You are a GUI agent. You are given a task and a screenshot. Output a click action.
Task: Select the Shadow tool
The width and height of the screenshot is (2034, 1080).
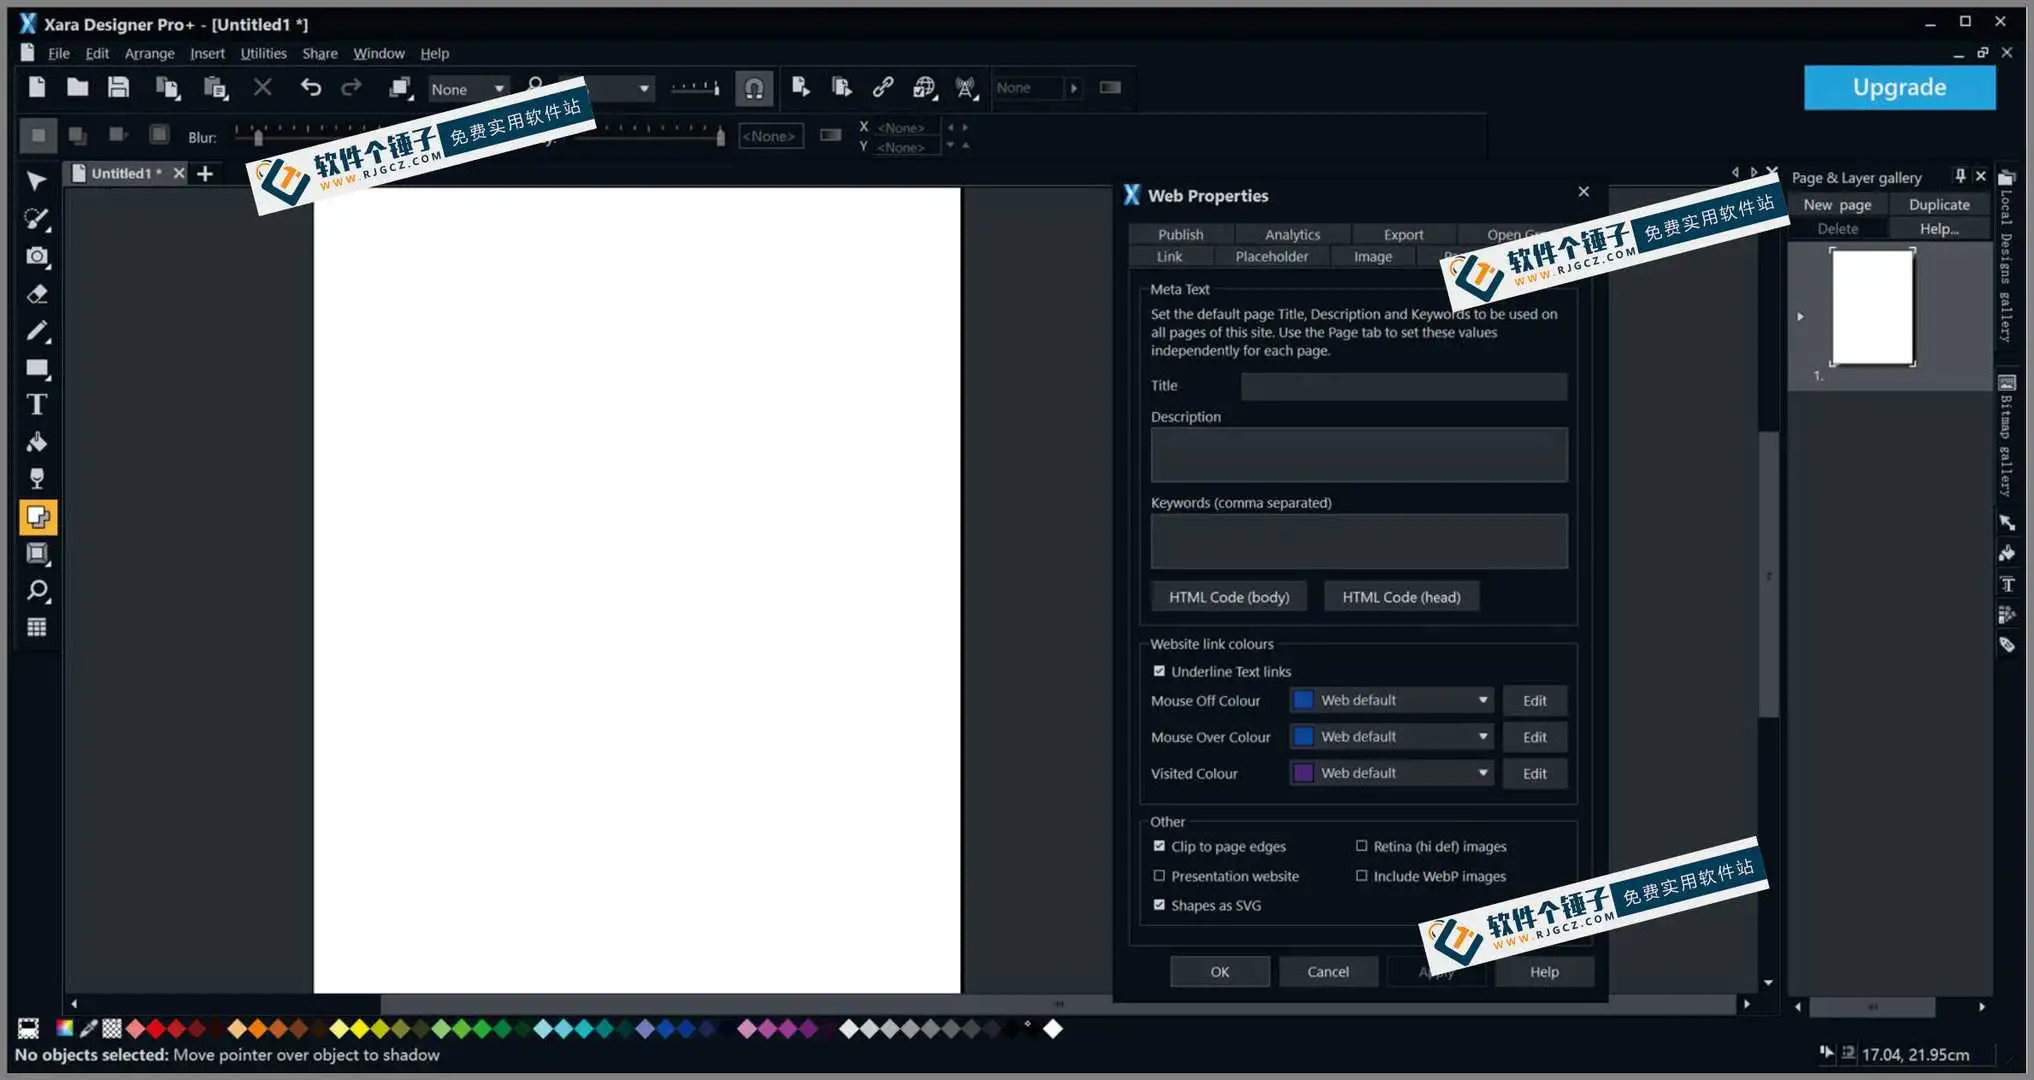click(x=38, y=517)
